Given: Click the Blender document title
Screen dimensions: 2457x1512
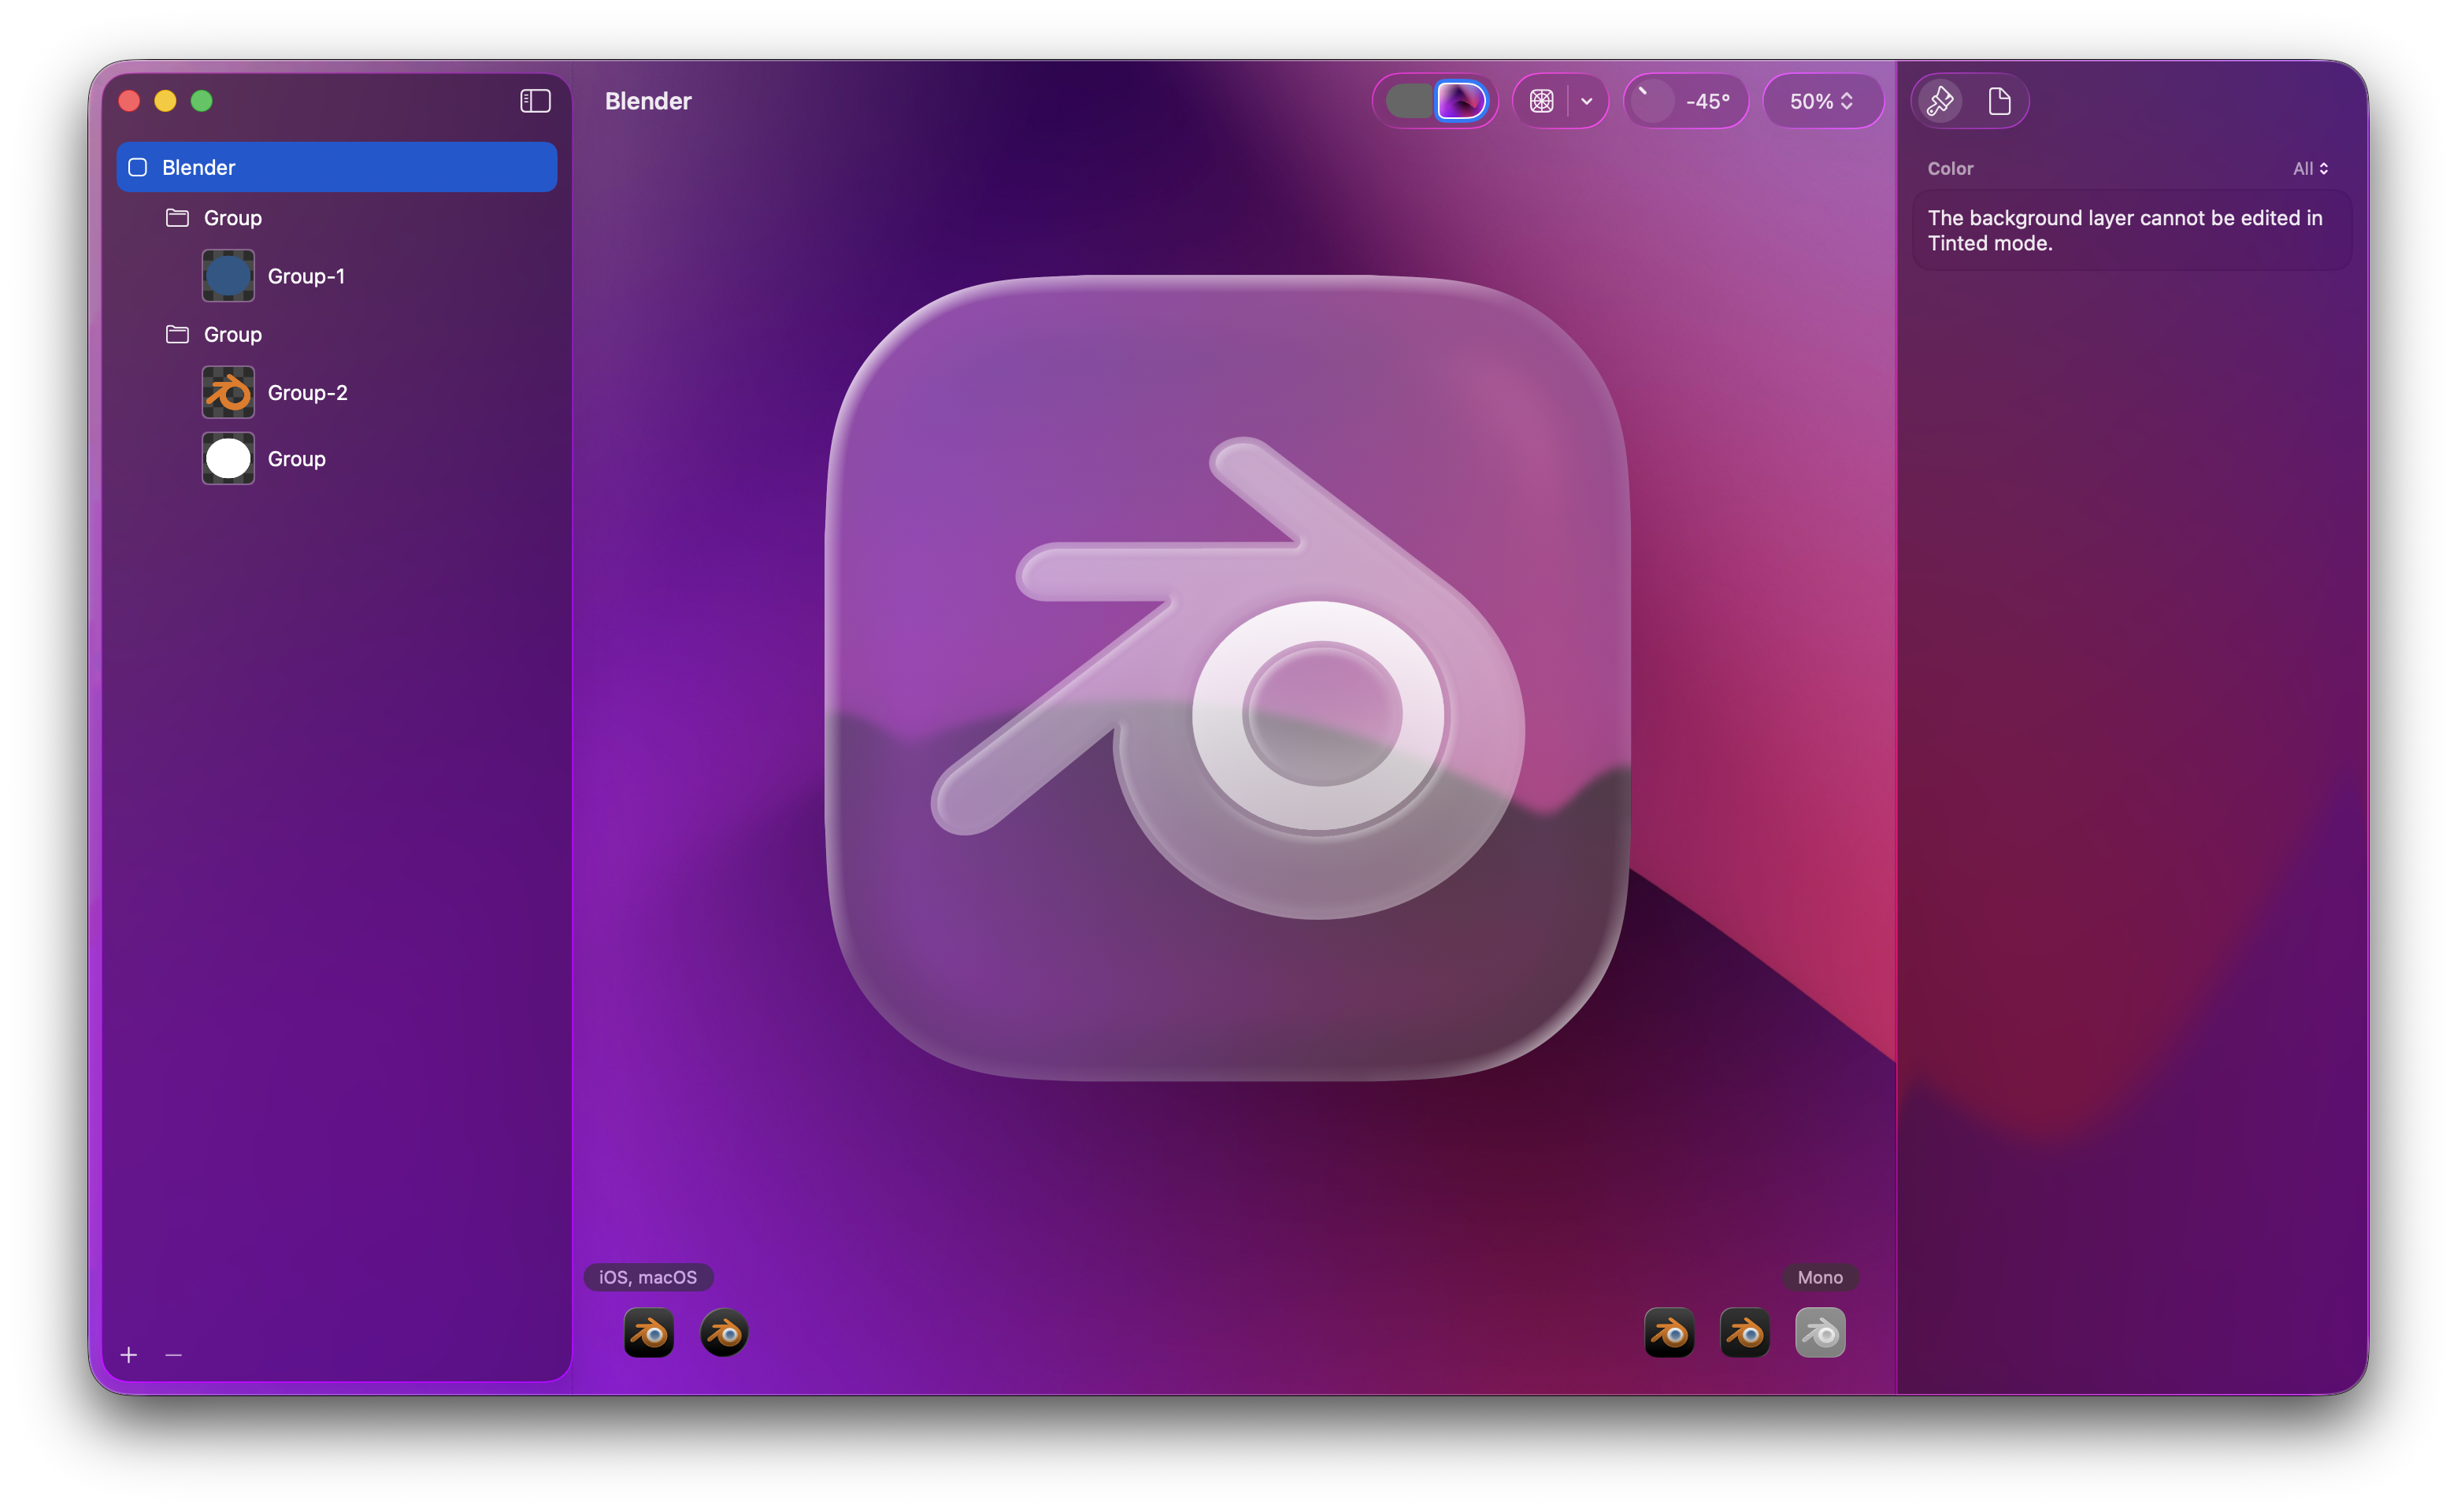Looking at the screenshot, I should tap(648, 101).
